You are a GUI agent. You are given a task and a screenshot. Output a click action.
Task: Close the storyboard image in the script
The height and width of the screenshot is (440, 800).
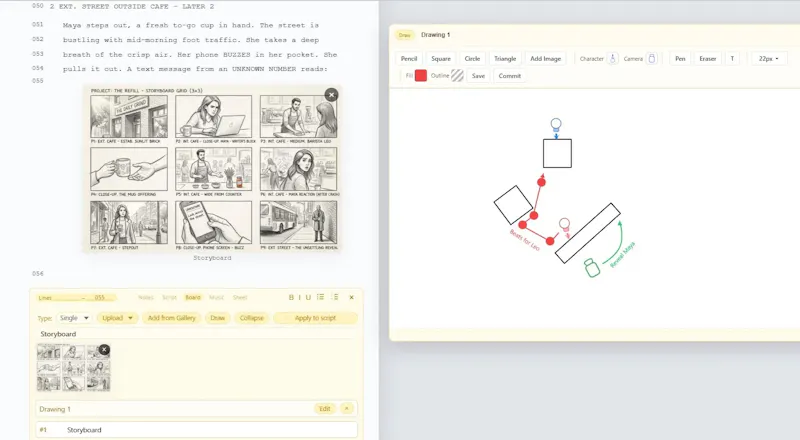(331, 94)
